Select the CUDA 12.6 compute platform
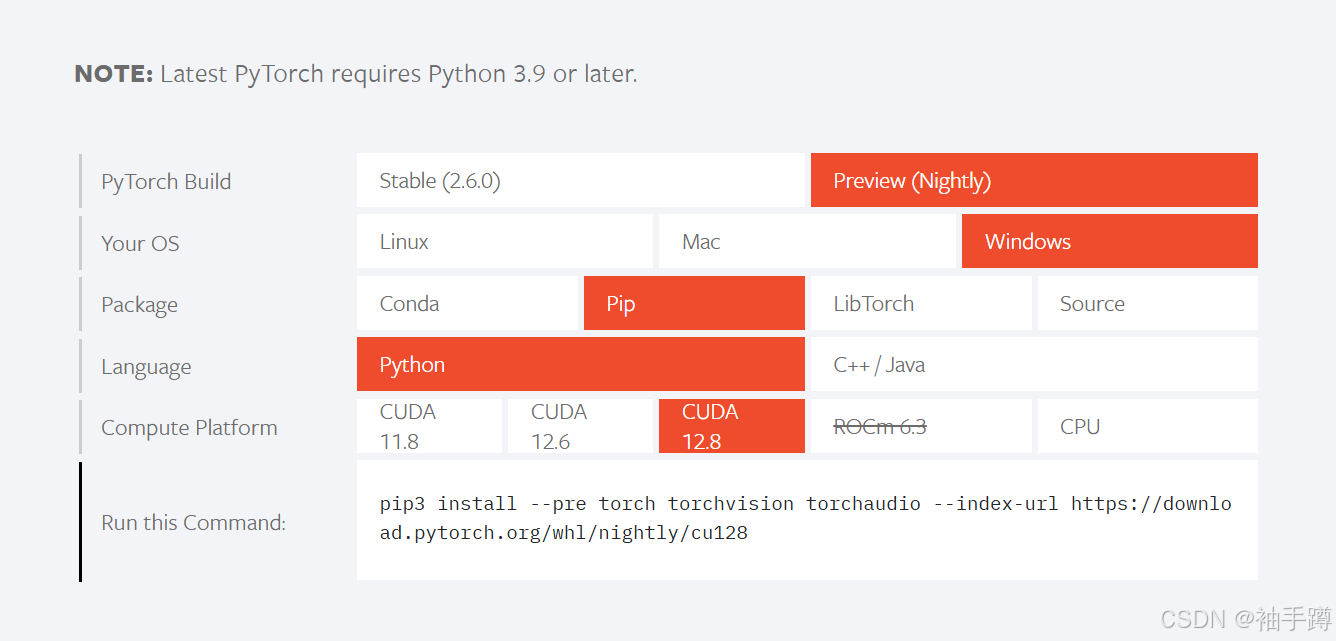Image resolution: width=1336 pixels, height=641 pixels. pos(580,427)
